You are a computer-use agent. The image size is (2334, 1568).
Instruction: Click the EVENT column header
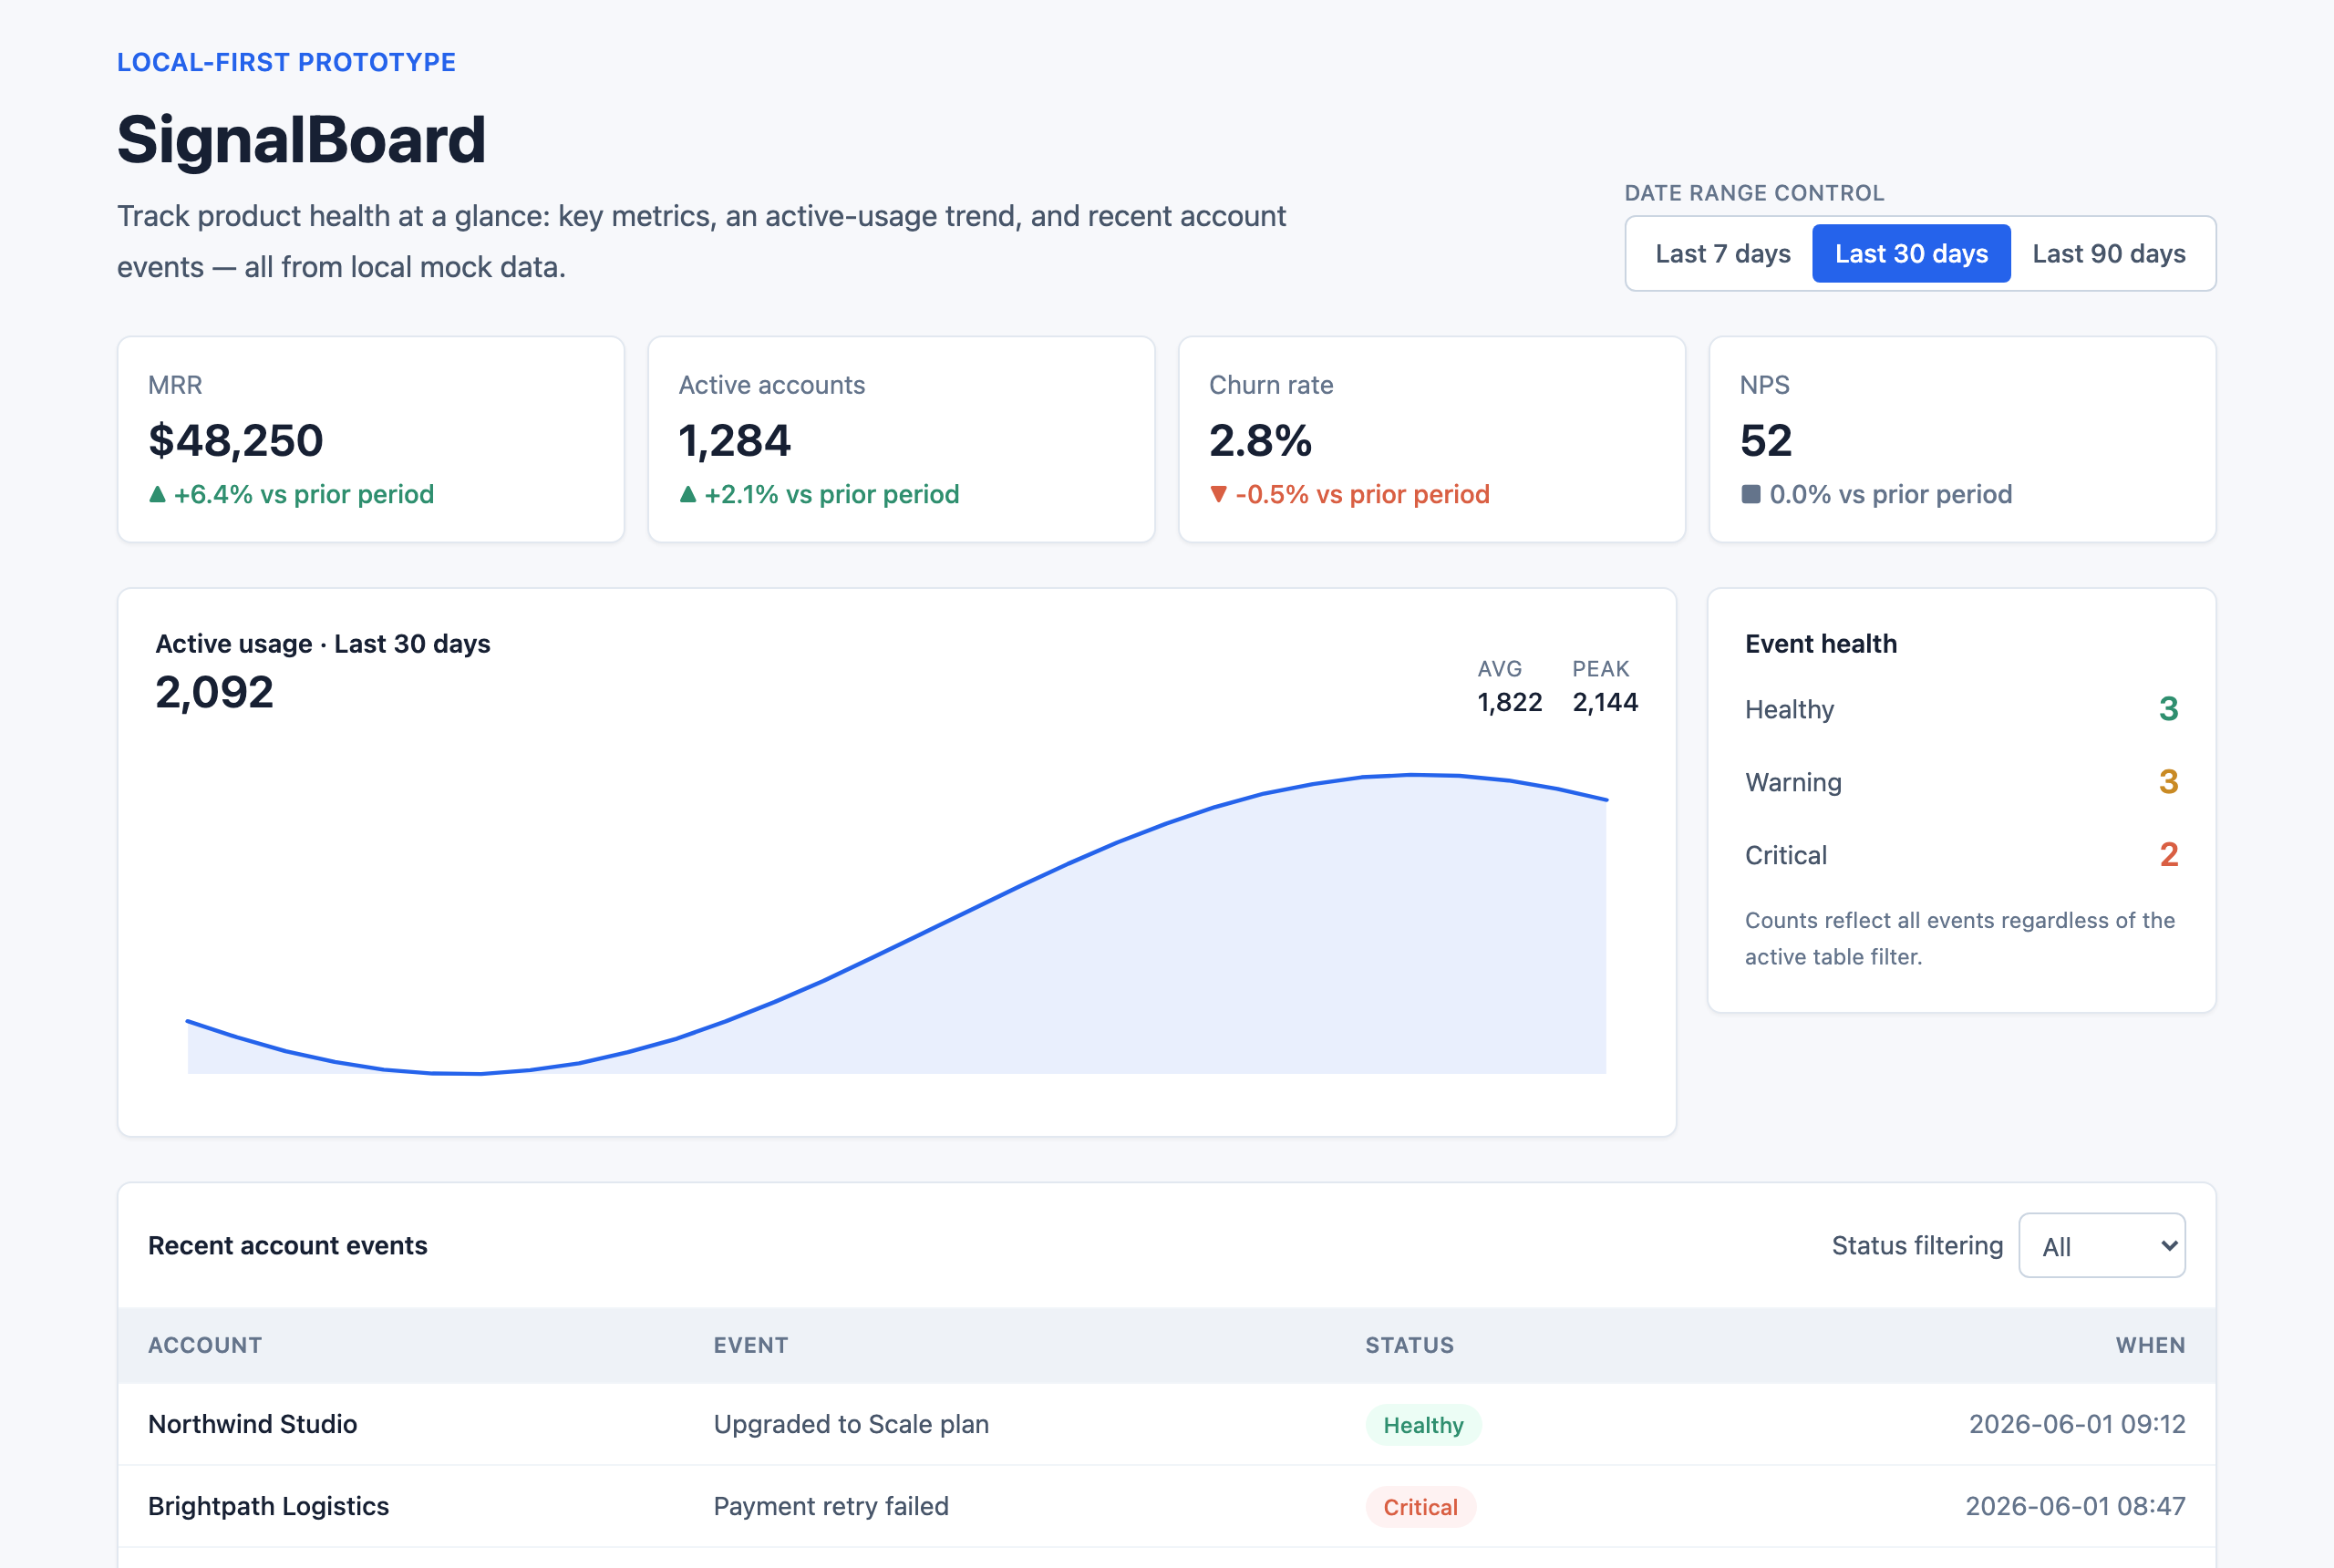tap(751, 1345)
